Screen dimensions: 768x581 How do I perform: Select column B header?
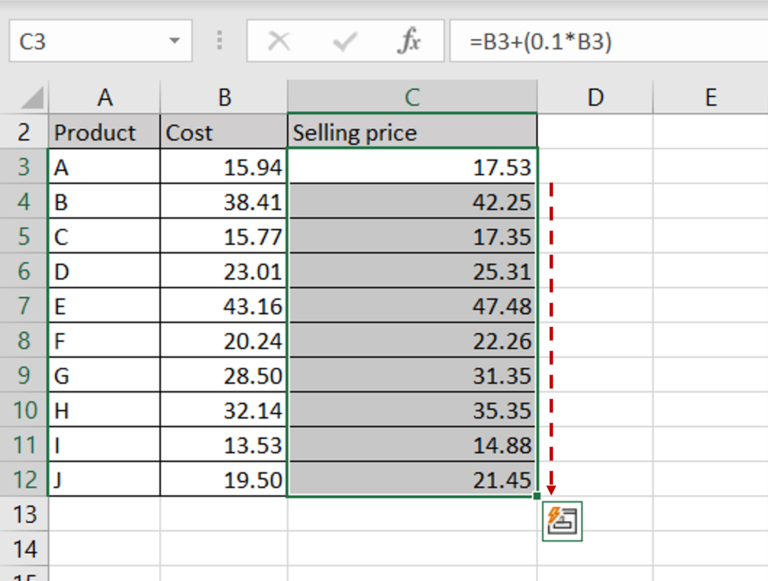click(224, 97)
